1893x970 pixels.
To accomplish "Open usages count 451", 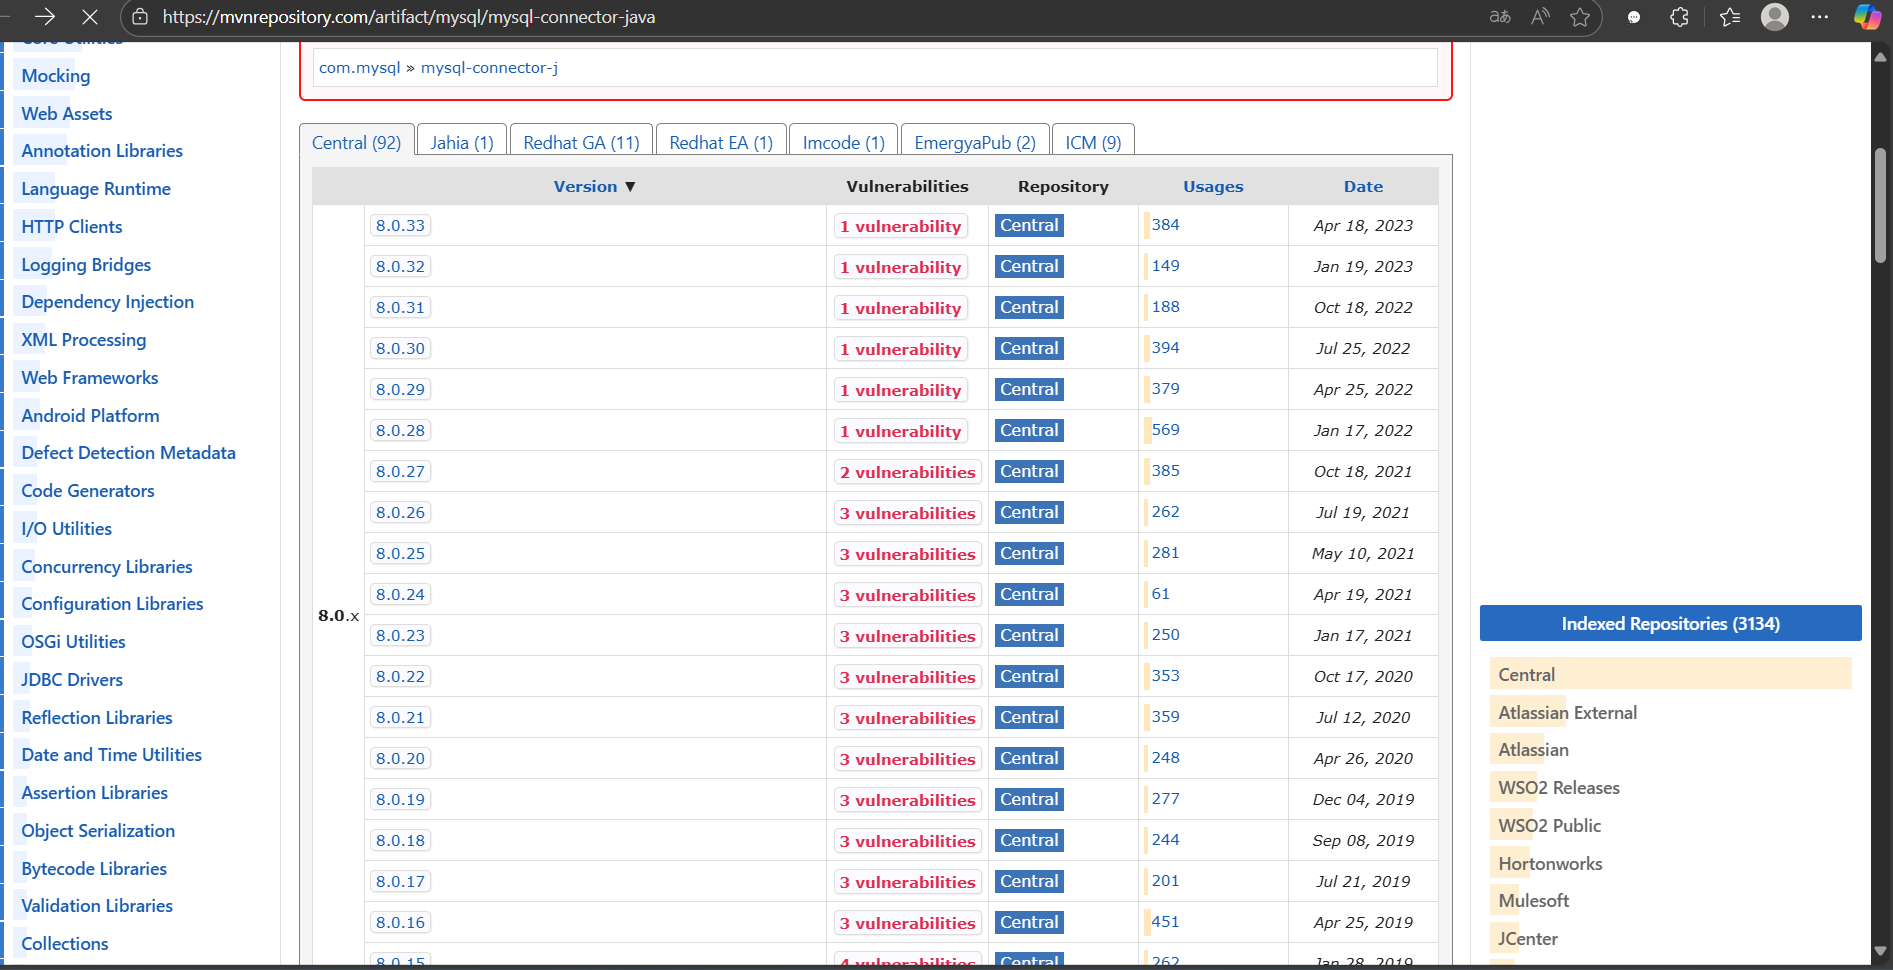I will 1165,922.
